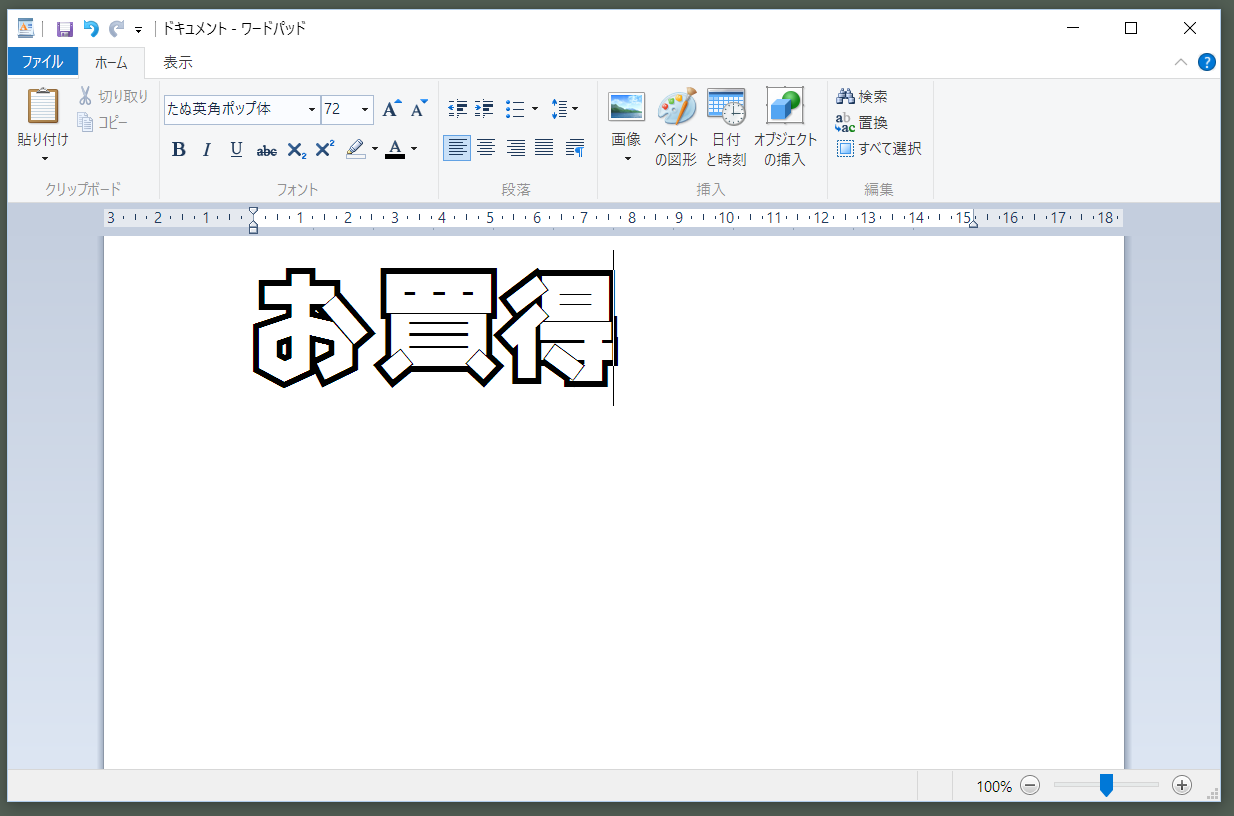Click 置換 replace button
Screen dimensions: 1234x816
[x=862, y=122]
